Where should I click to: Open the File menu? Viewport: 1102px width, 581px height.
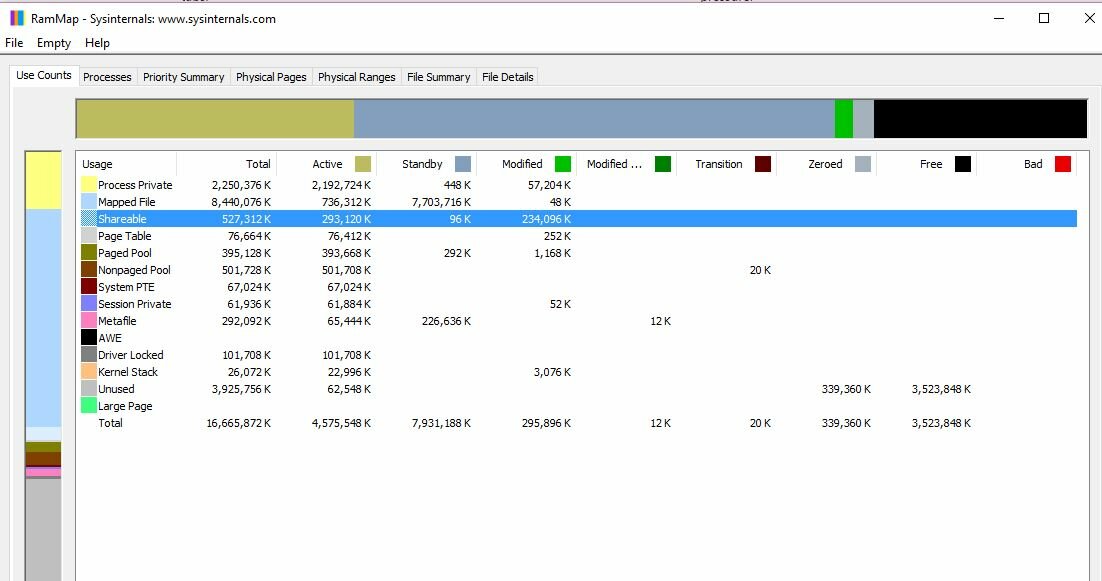click(13, 43)
